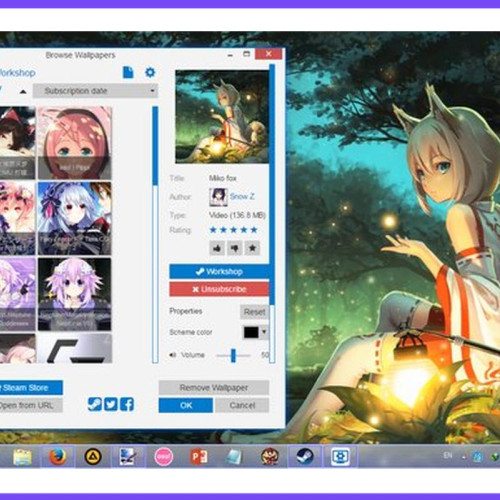Image resolution: width=500 pixels, height=500 pixels.
Task: Click the Volume speaker icon
Action: pyautogui.click(x=173, y=355)
